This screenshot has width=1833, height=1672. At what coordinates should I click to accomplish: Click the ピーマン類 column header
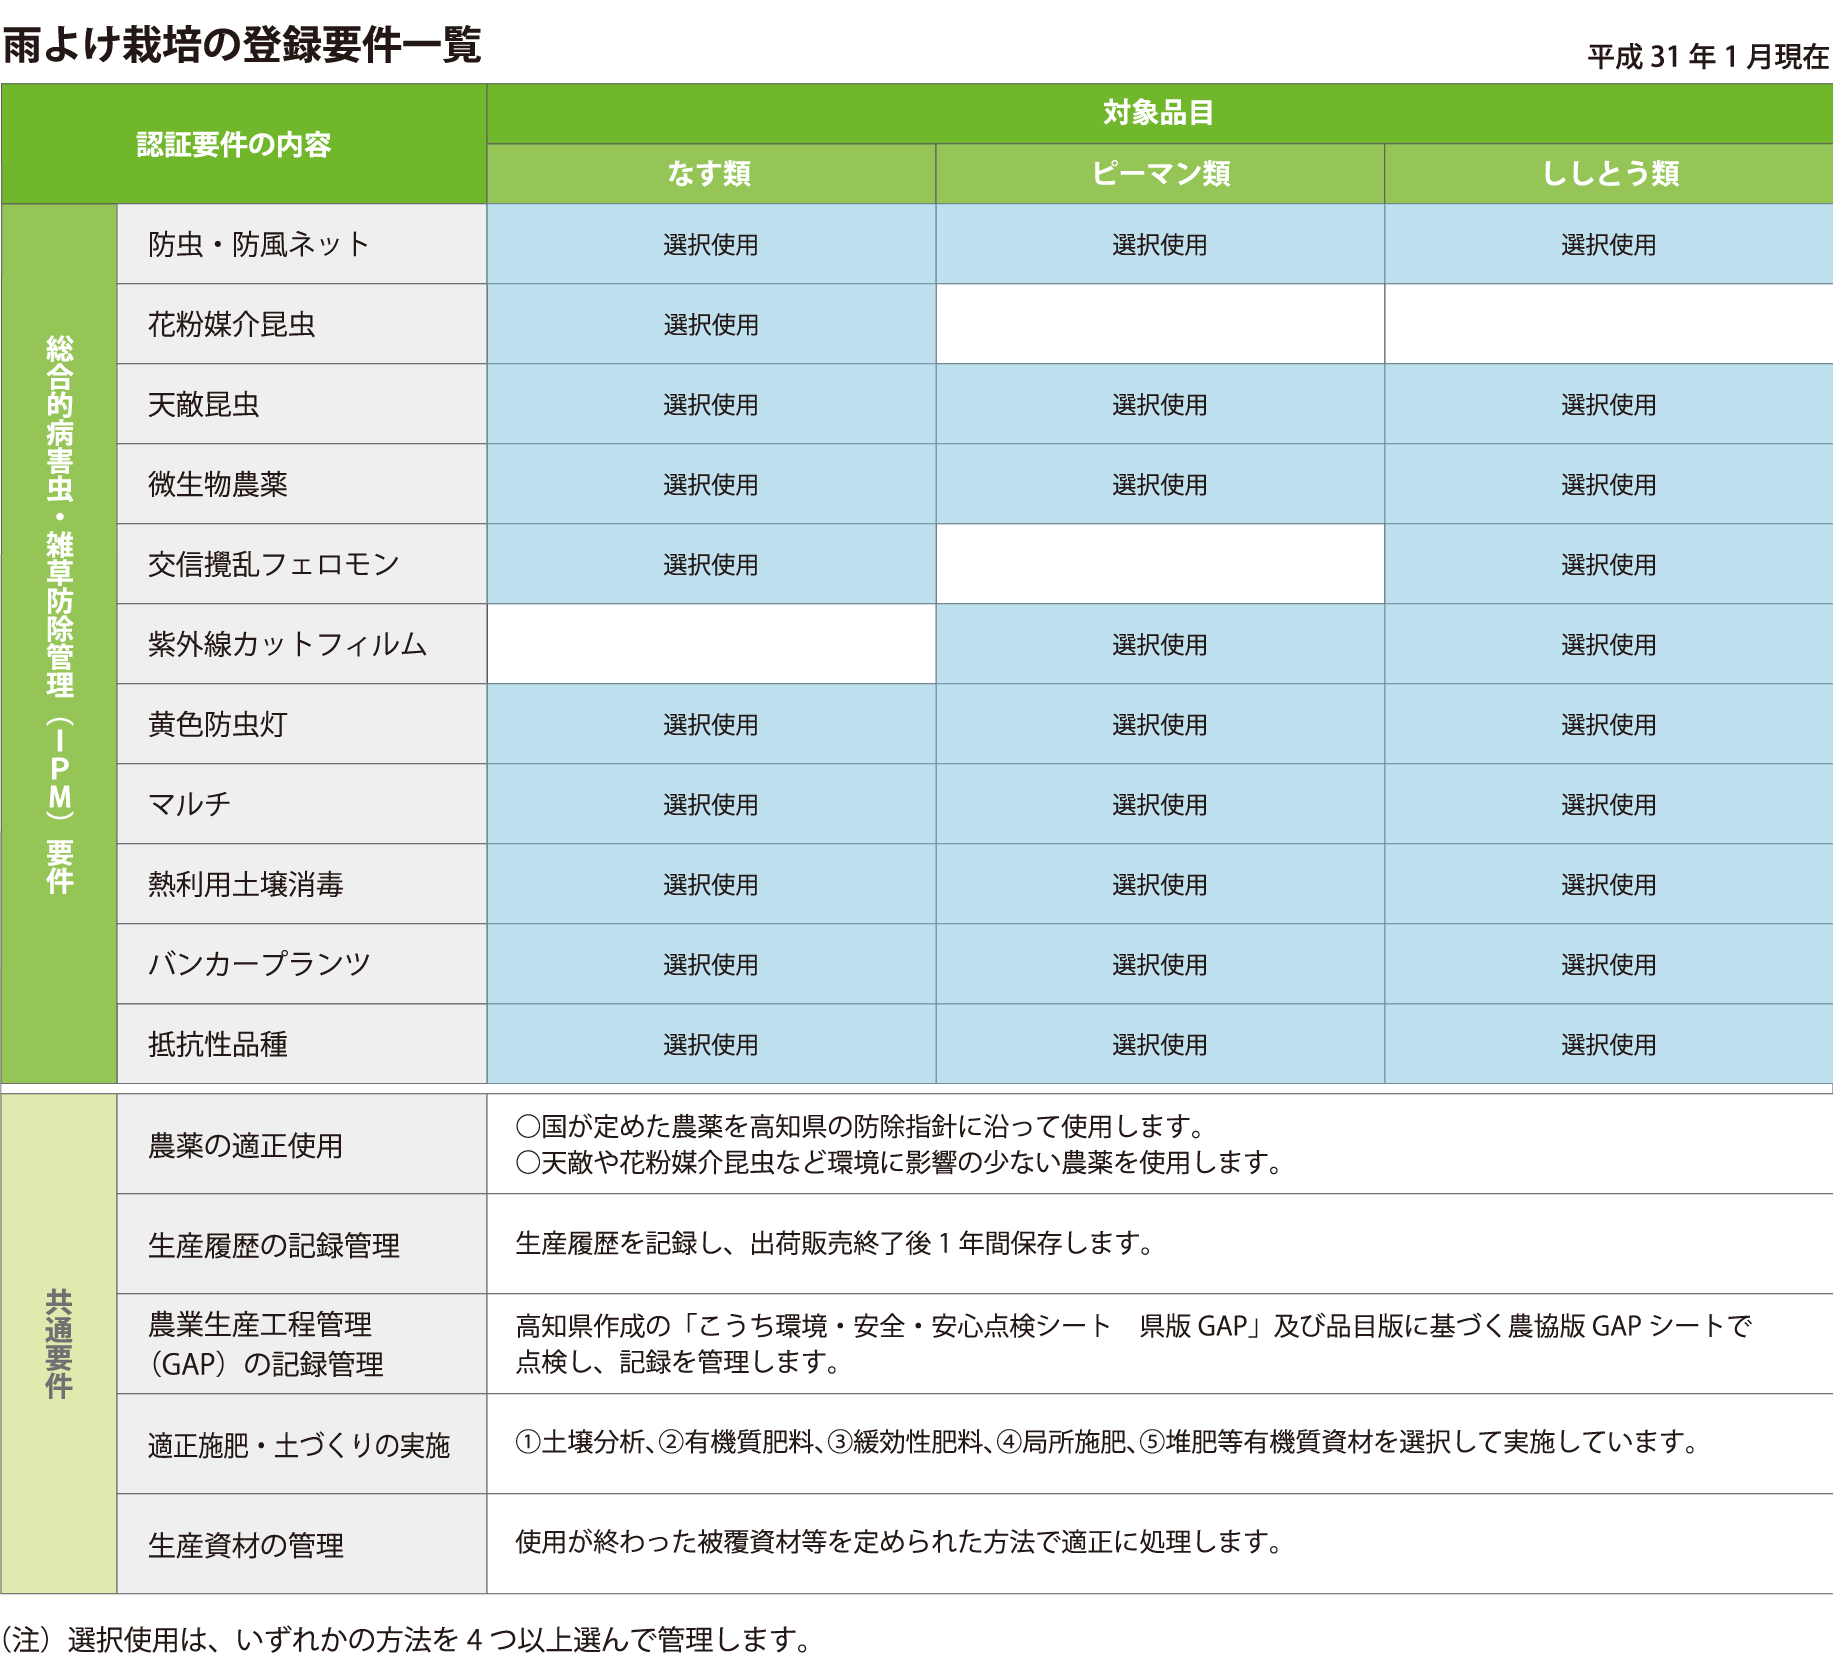(x=1160, y=174)
